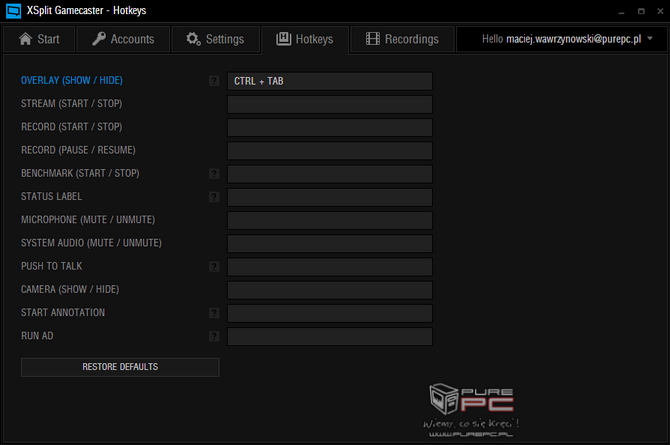Click the key icon on Accounts tab
Image resolution: width=670 pixels, height=445 pixels.
99,39
